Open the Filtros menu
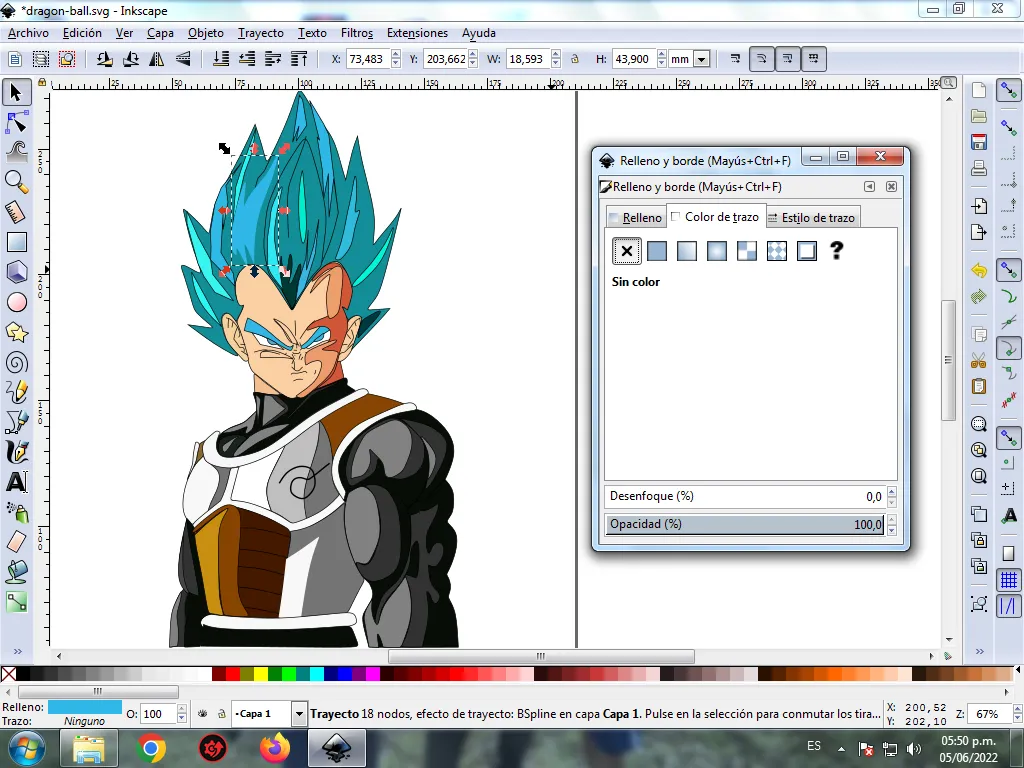Screen dimensions: 1024x768 (x=357, y=33)
